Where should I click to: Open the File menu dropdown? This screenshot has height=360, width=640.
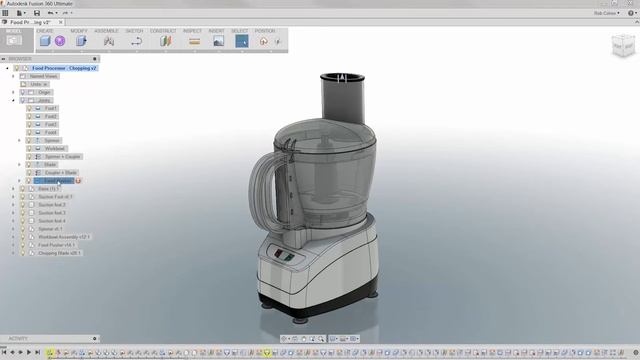(x=21, y=13)
